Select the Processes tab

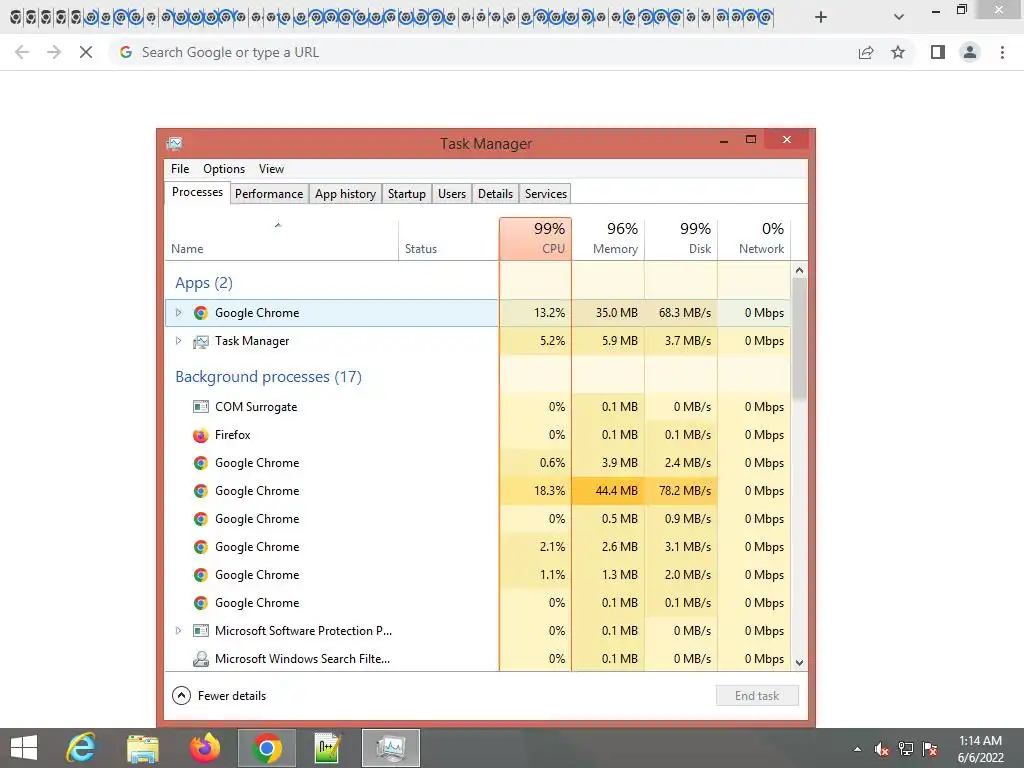[x=197, y=192]
